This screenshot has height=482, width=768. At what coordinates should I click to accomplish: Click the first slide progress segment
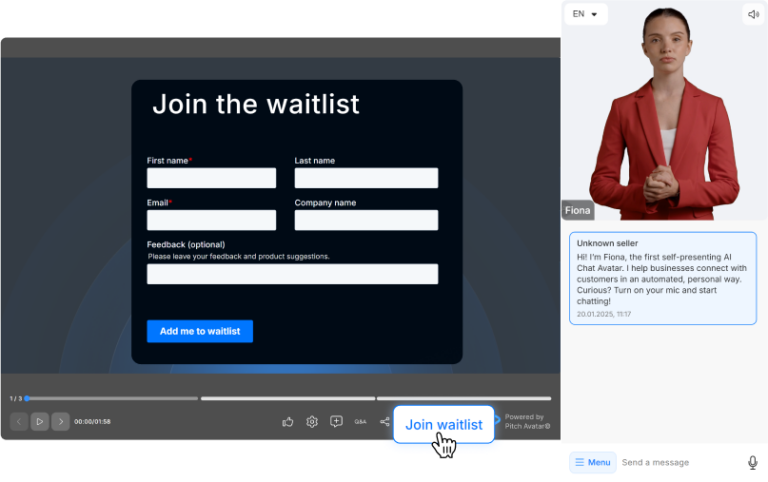pyautogui.click(x=112, y=398)
